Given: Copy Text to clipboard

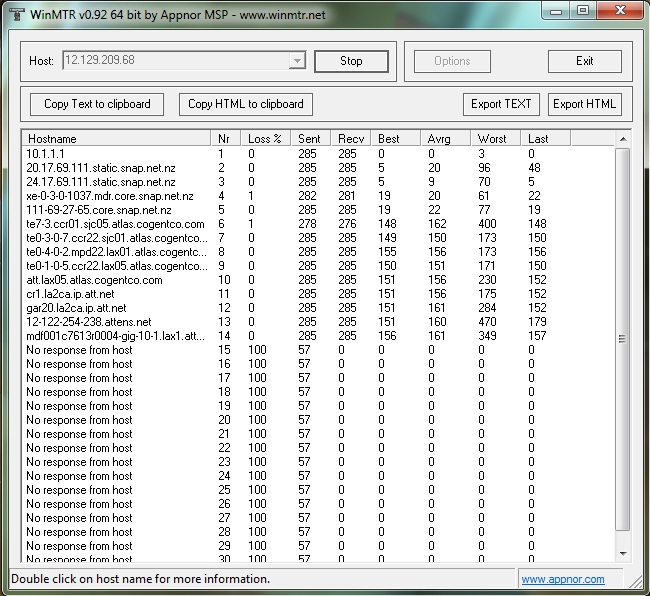Looking at the screenshot, I should pos(97,104).
